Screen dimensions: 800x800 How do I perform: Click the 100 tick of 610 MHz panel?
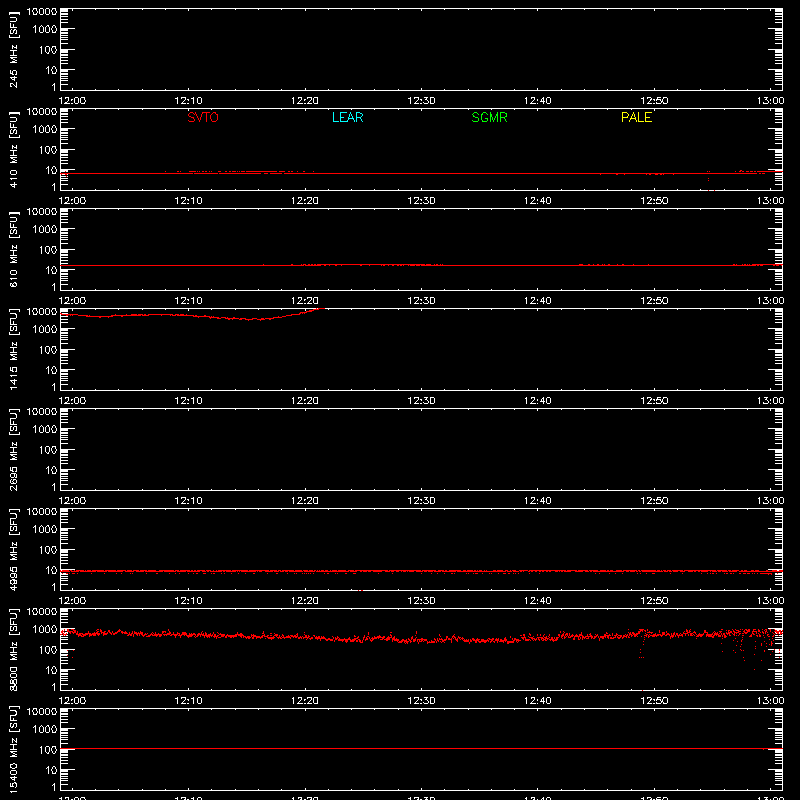coord(48,250)
